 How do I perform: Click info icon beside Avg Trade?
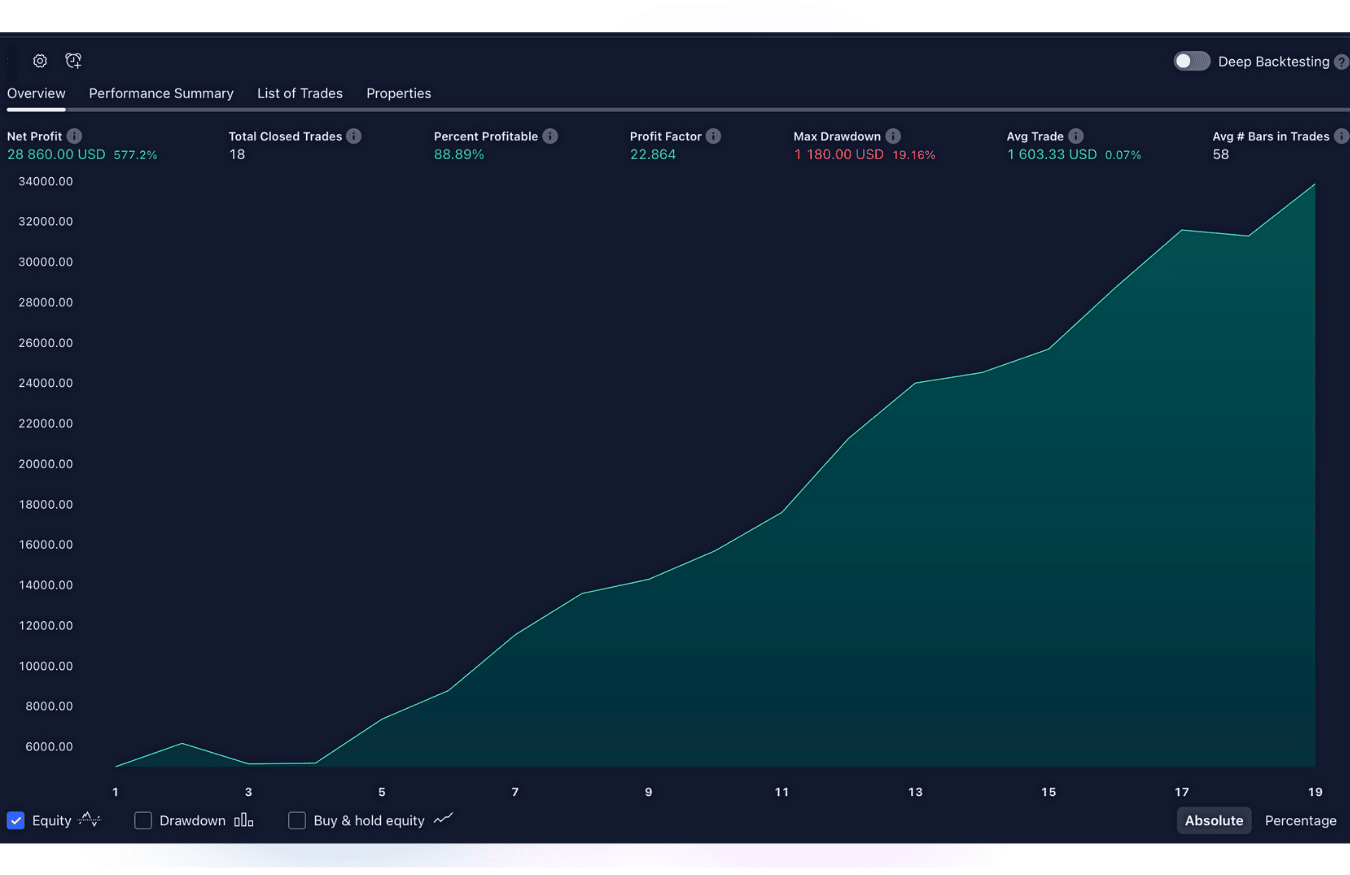[x=1075, y=136]
